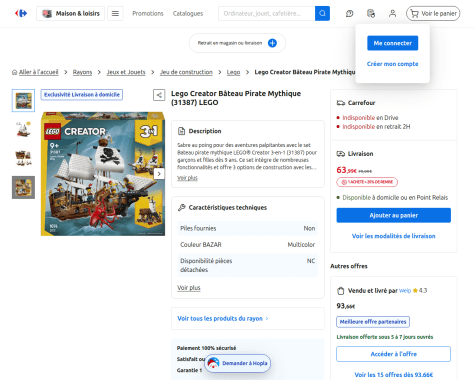The height and width of the screenshot is (380, 475).
Task: Go to Promotions
Action: coord(148,13)
